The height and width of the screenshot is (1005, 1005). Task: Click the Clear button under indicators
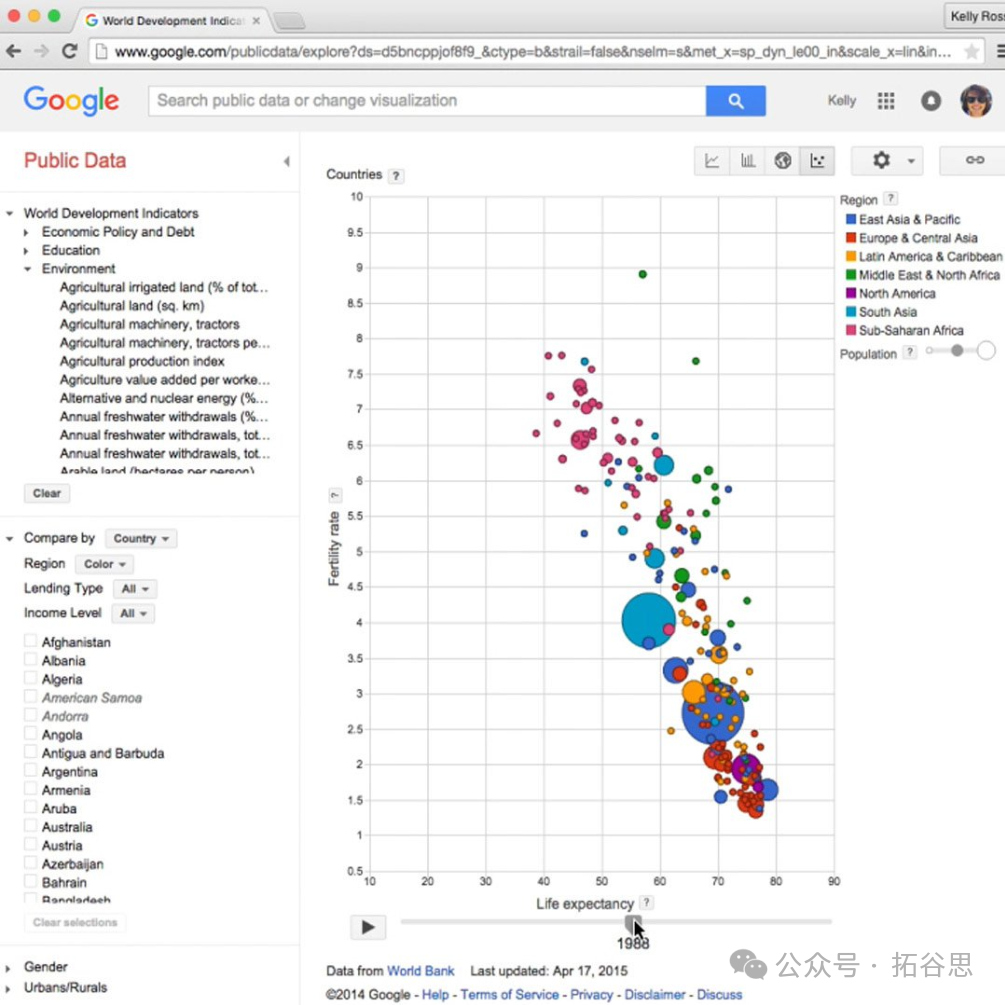pyautogui.click(x=47, y=493)
